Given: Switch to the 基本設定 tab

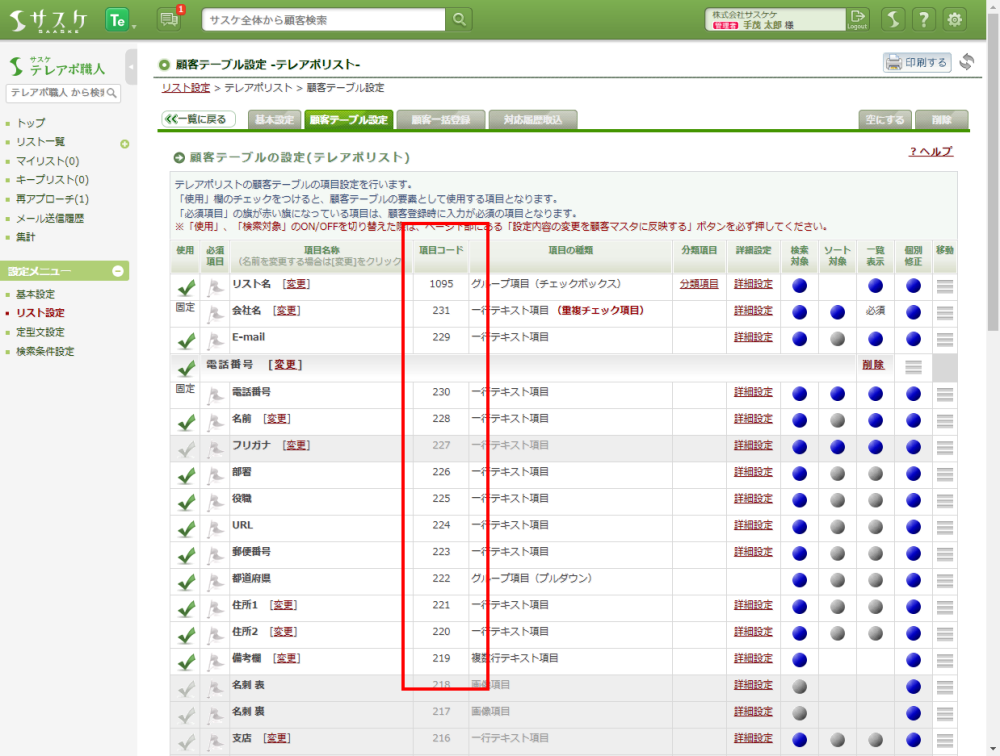Looking at the screenshot, I should point(274,120).
